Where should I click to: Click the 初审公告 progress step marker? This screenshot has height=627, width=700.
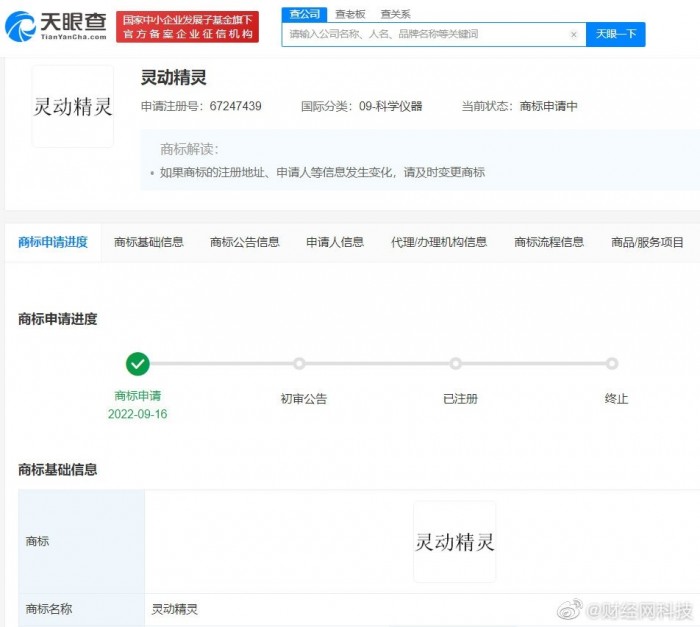(299, 364)
